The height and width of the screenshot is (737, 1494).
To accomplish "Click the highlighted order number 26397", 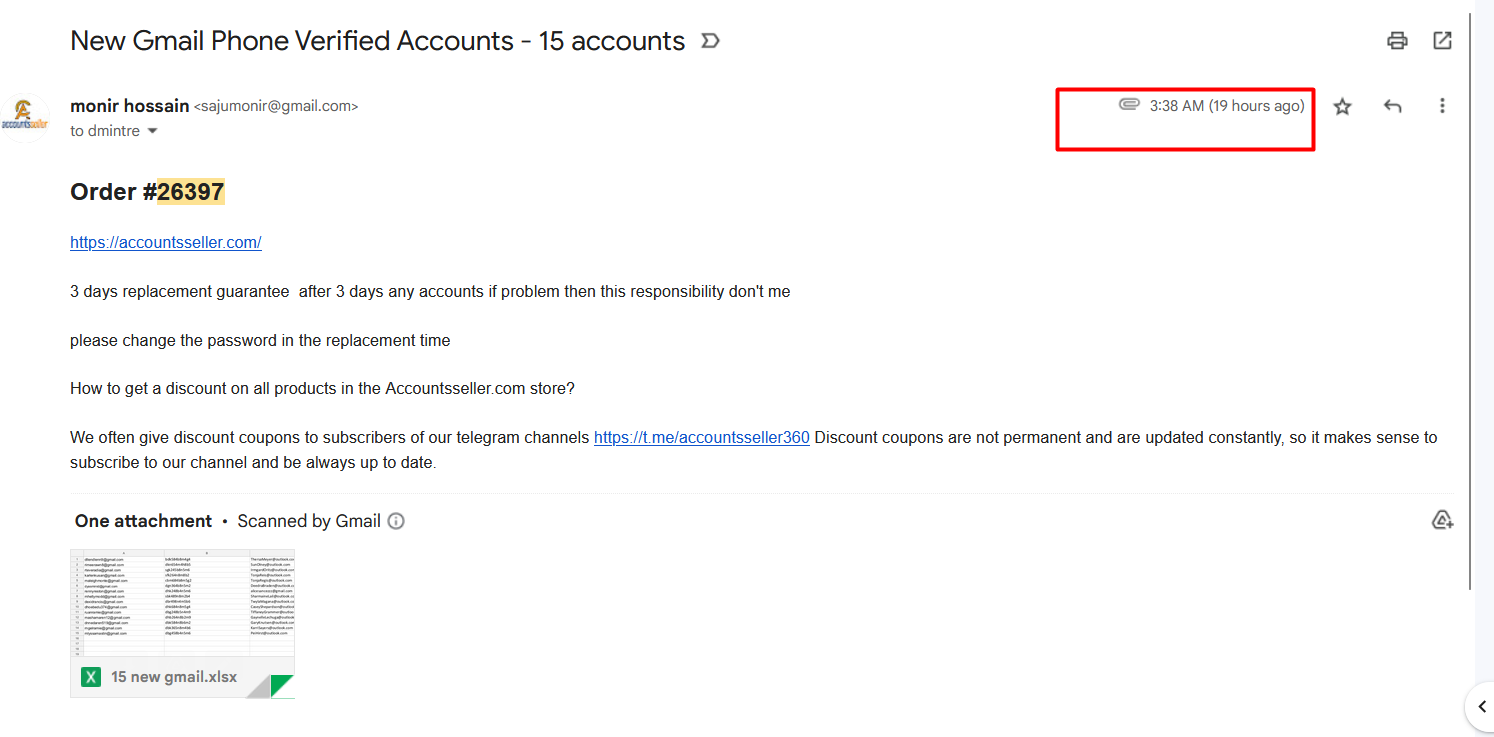I will [191, 191].
